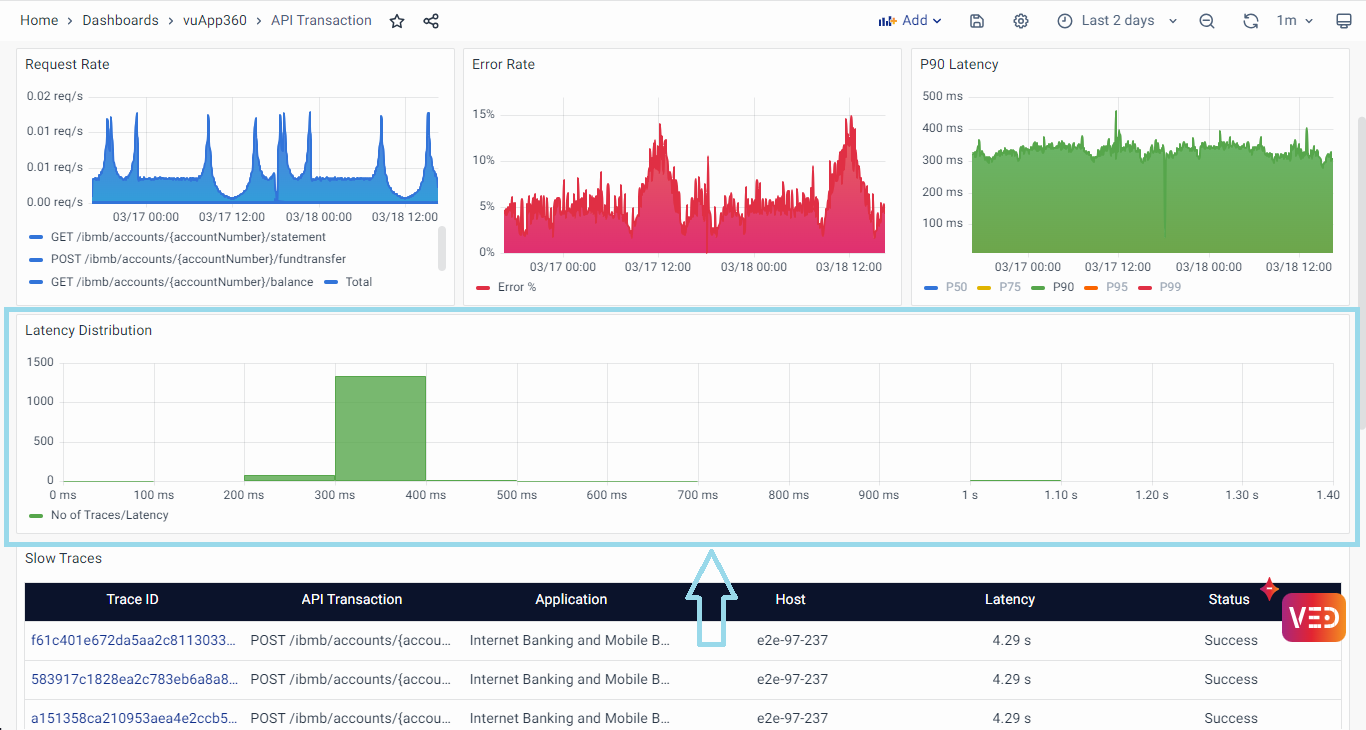Open trace 583917c1828ea2c783eb6a8a8 link

(x=133, y=679)
